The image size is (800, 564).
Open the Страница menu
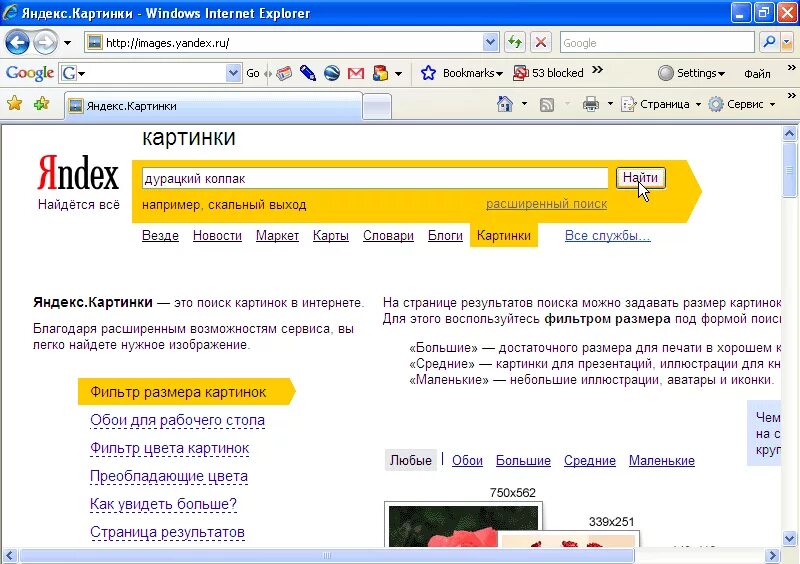(x=661, y=104)
